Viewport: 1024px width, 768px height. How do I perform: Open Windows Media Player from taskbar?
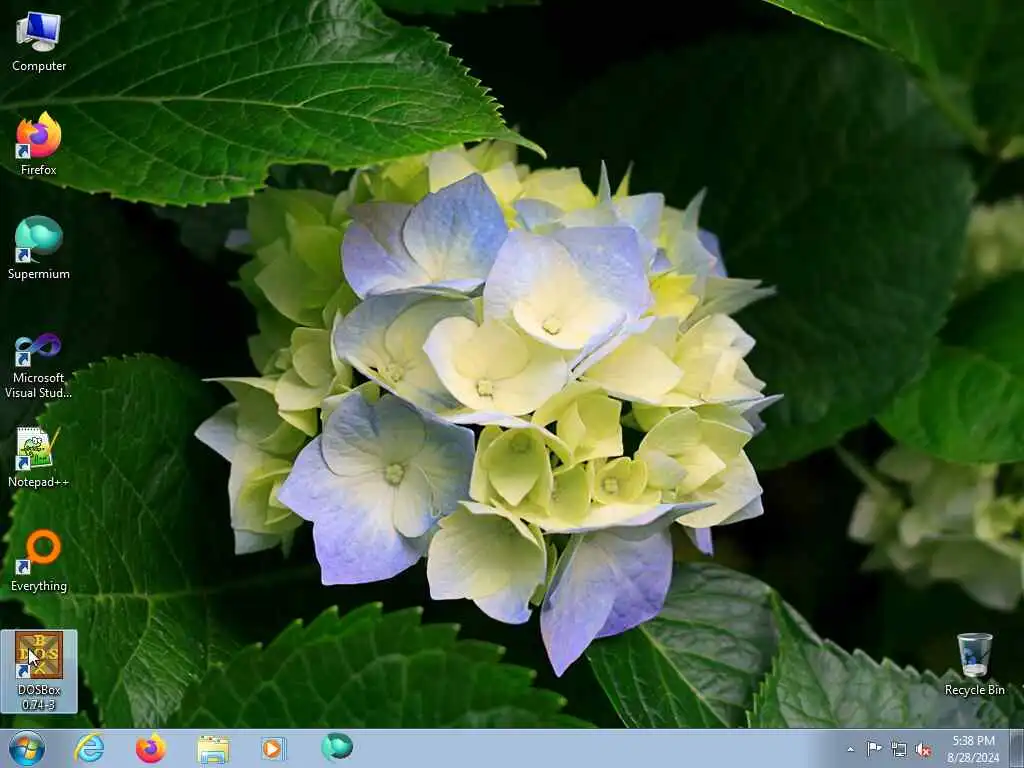click(x=273, y=748)
